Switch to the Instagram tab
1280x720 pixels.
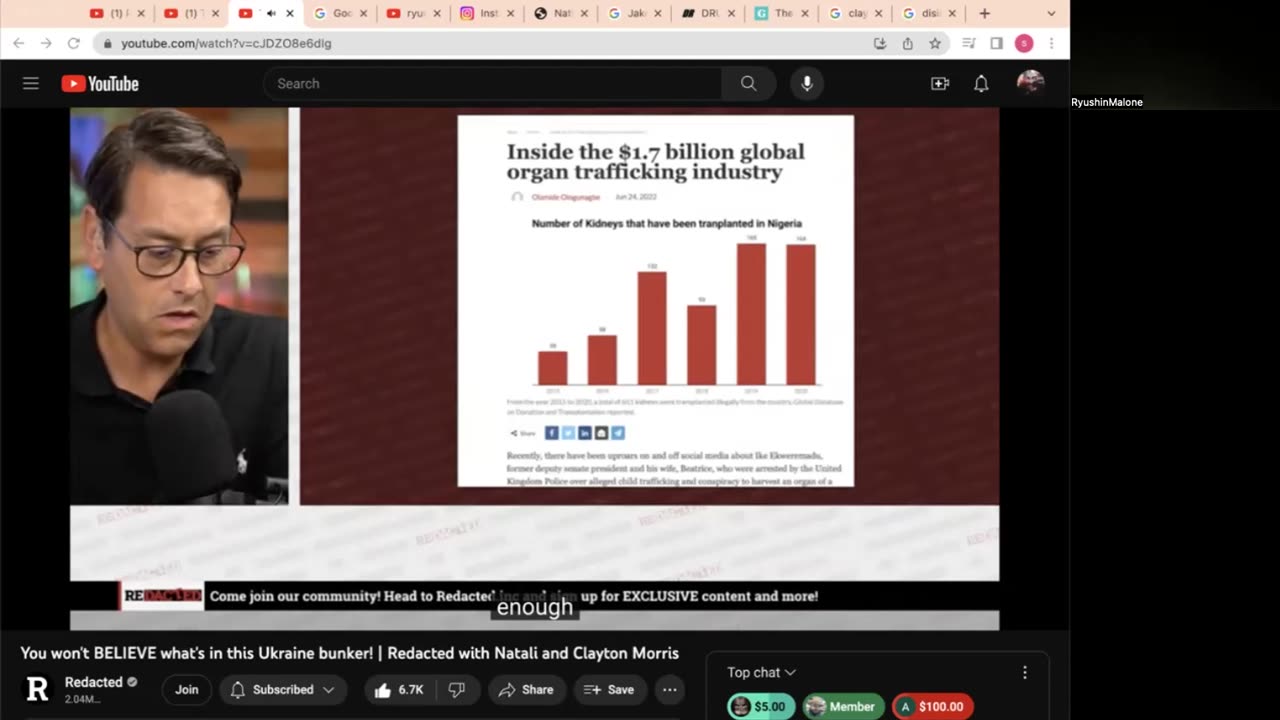487,13
